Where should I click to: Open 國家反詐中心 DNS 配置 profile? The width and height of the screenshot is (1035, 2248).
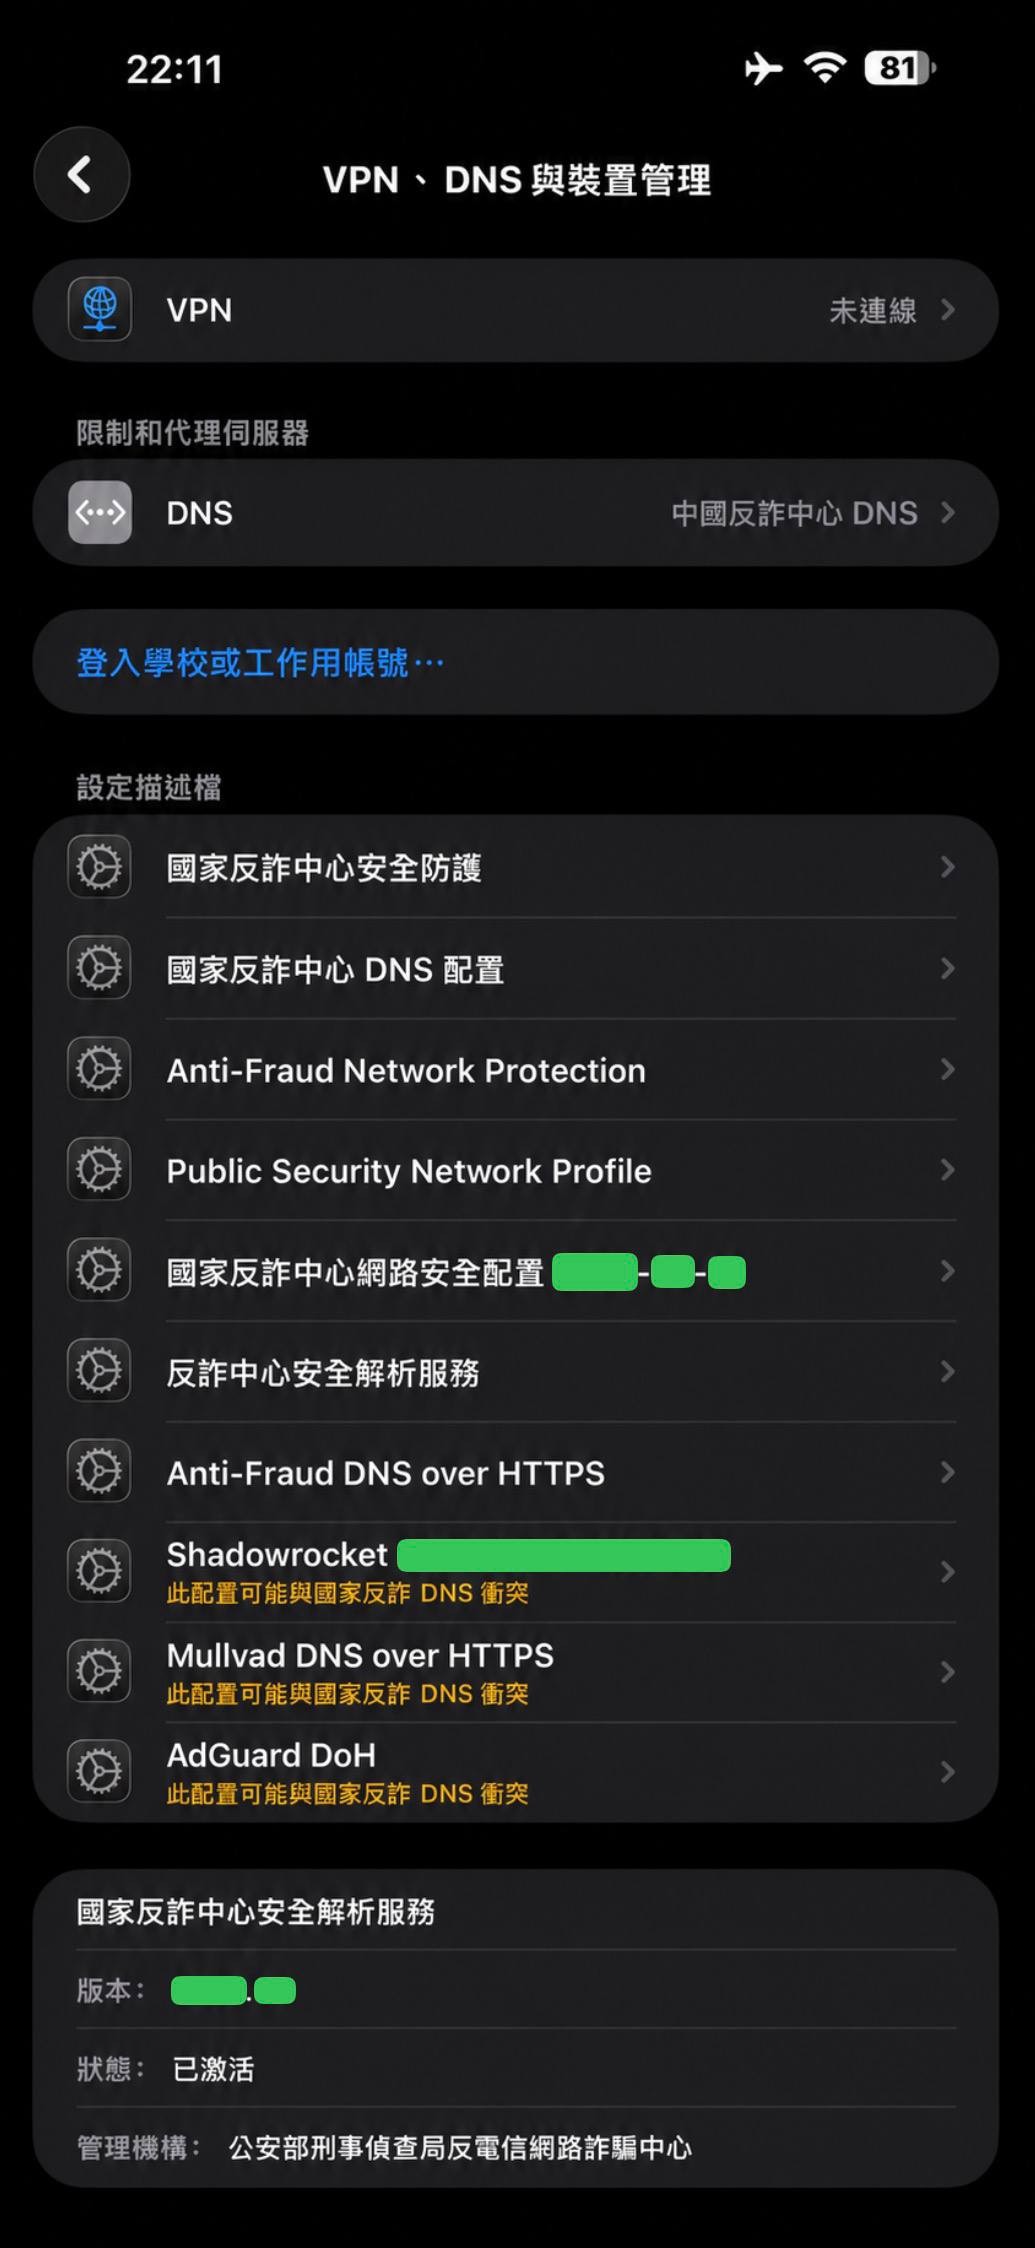[x=516, y=969]
